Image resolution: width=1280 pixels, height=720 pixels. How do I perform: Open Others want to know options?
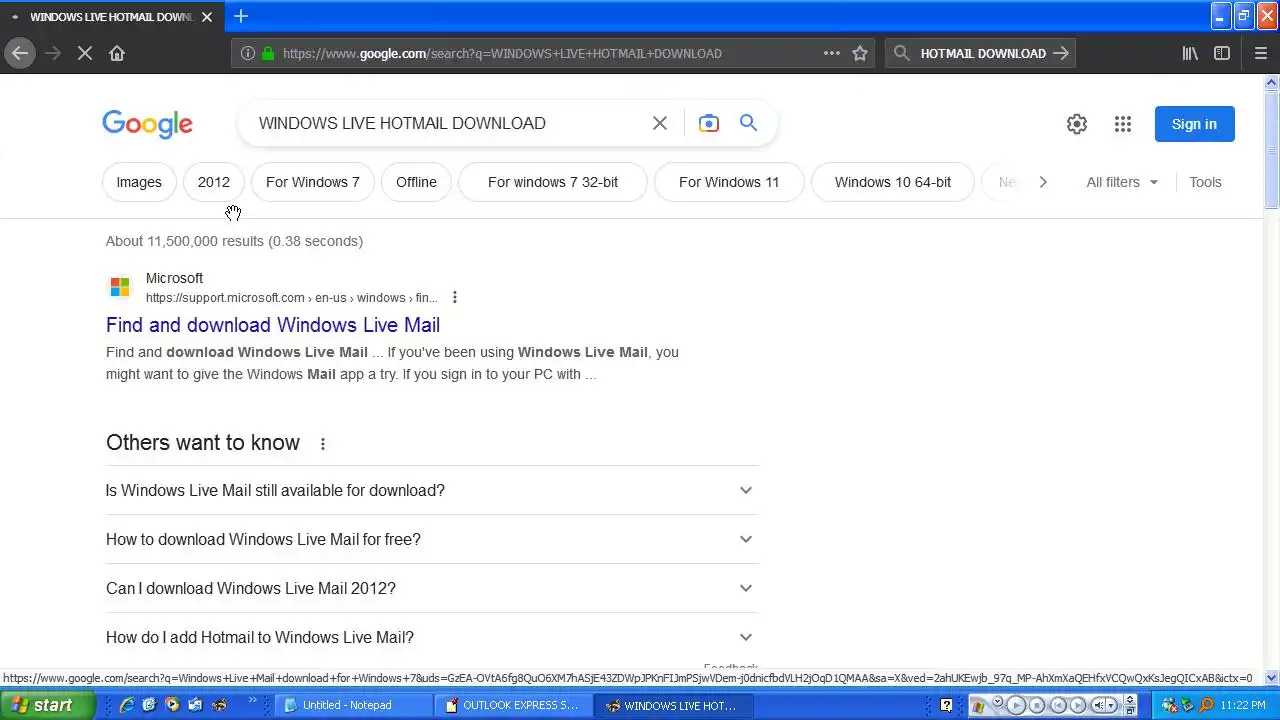click(323, 444)
